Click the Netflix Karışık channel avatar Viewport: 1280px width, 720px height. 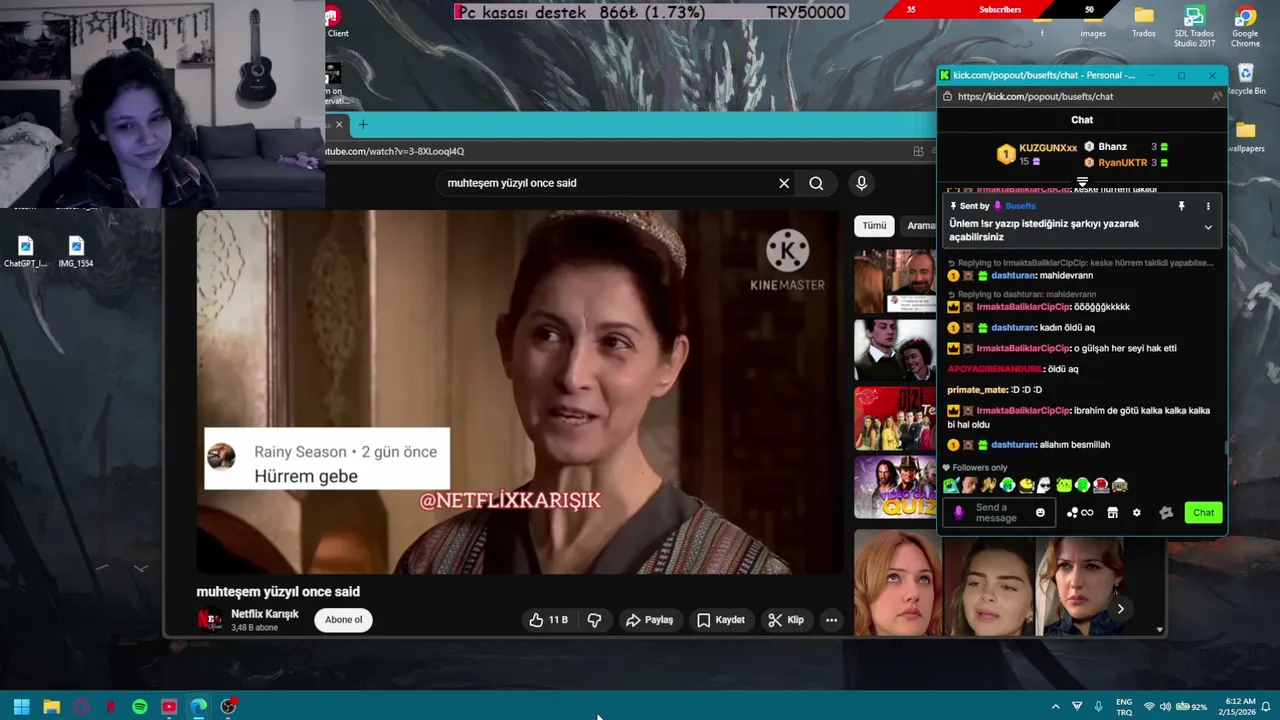[209, 620]
